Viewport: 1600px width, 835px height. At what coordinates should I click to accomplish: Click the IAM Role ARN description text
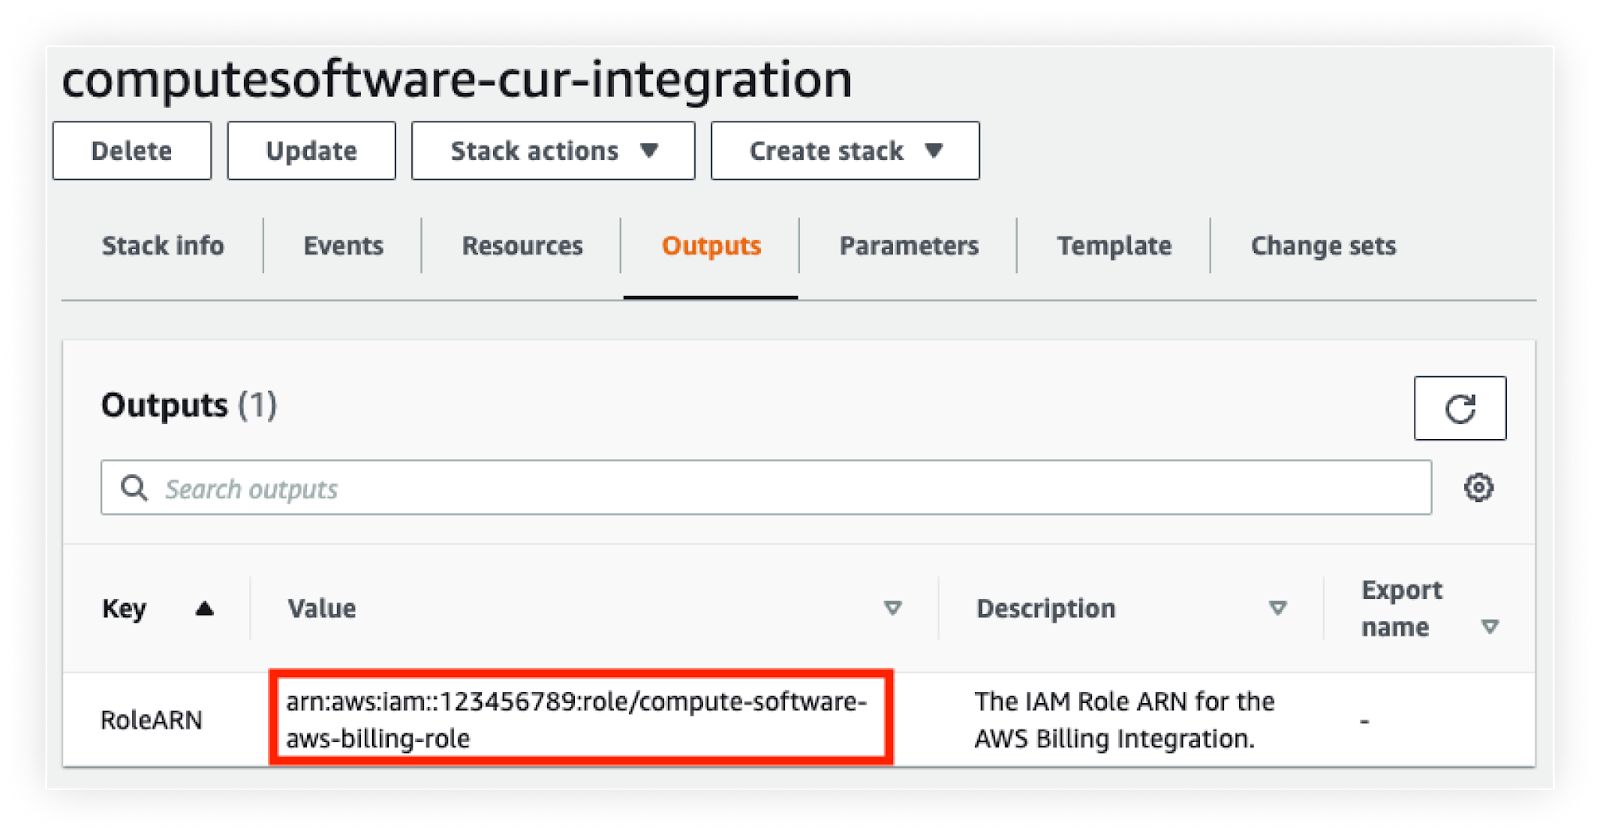click(1125, 720)
